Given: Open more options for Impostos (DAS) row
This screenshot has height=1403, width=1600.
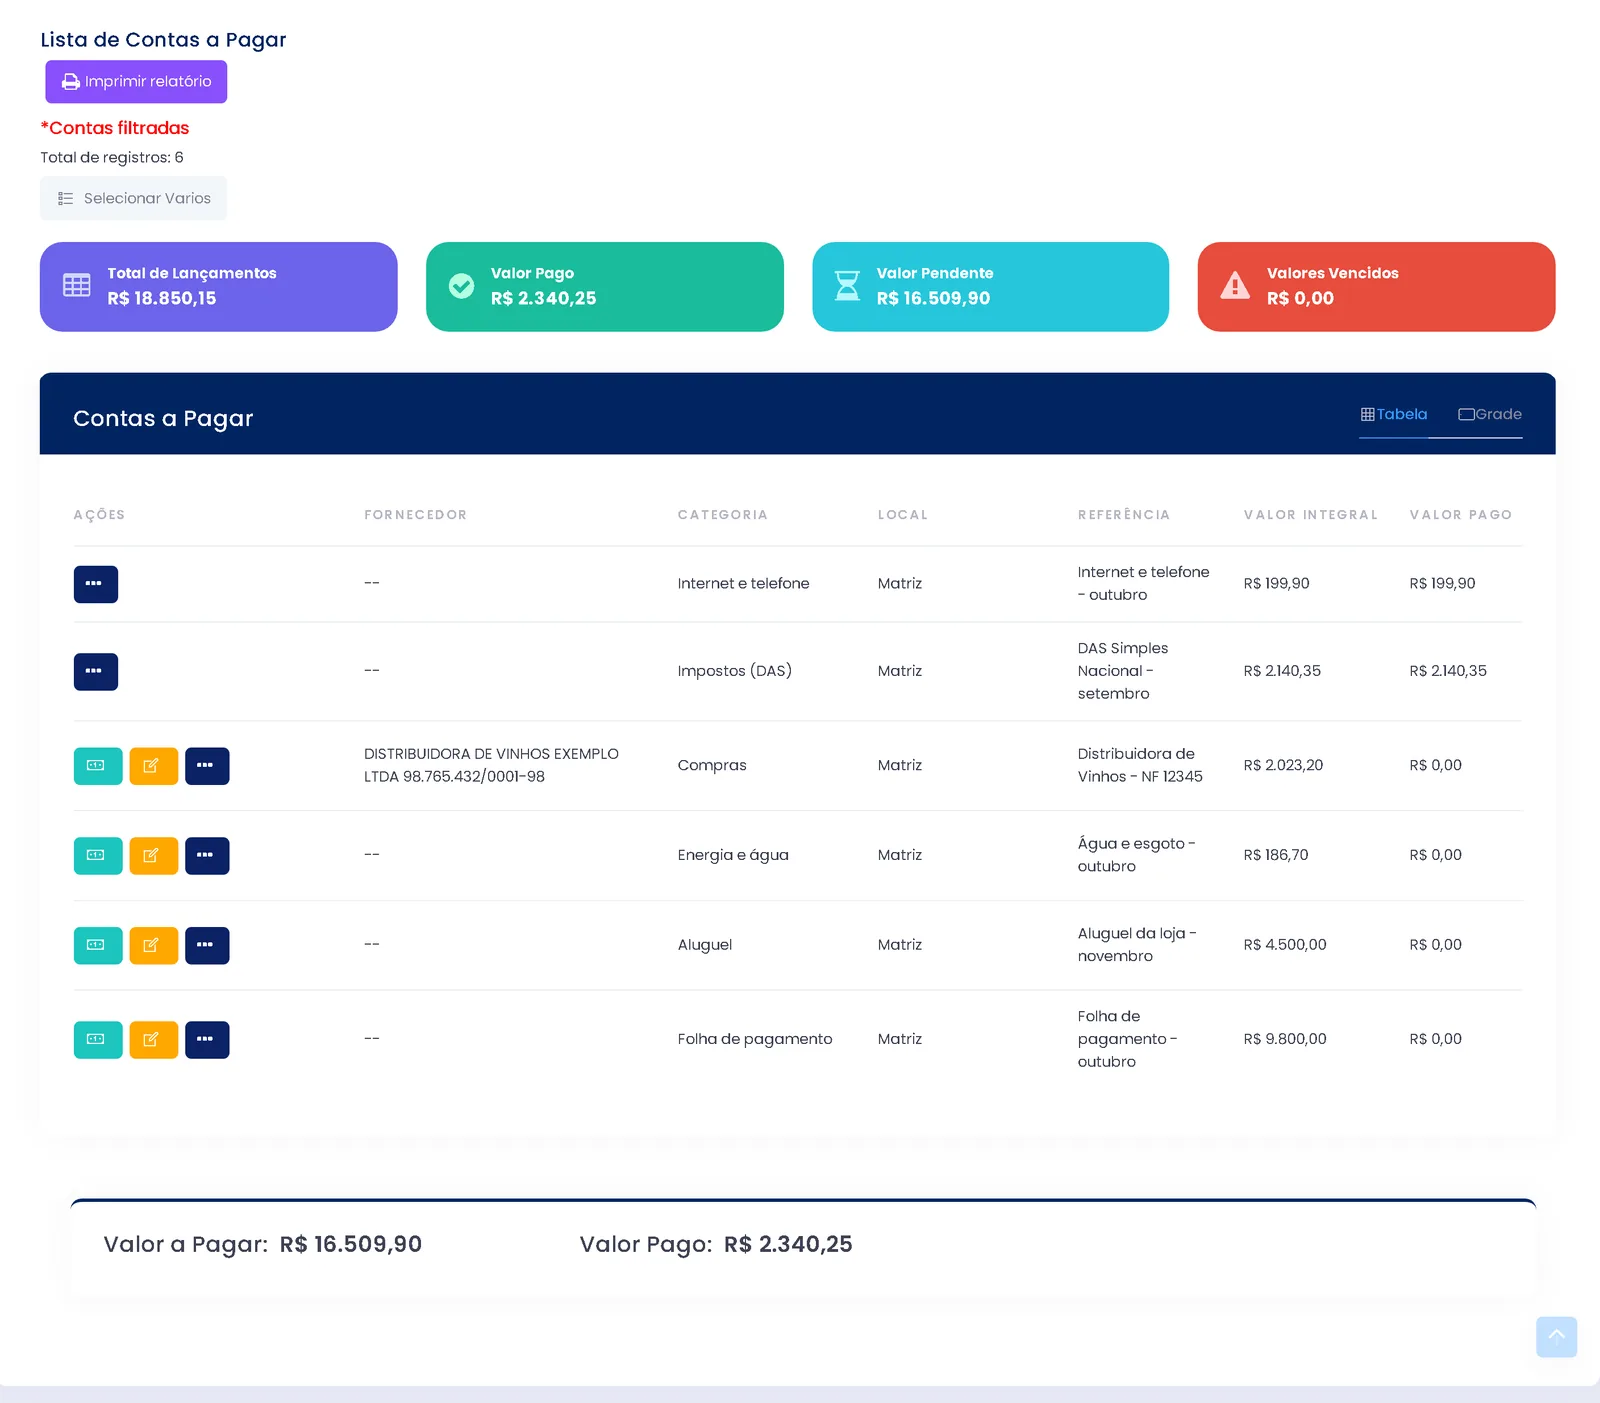Looking at the screenshot, I should point(96,672).
